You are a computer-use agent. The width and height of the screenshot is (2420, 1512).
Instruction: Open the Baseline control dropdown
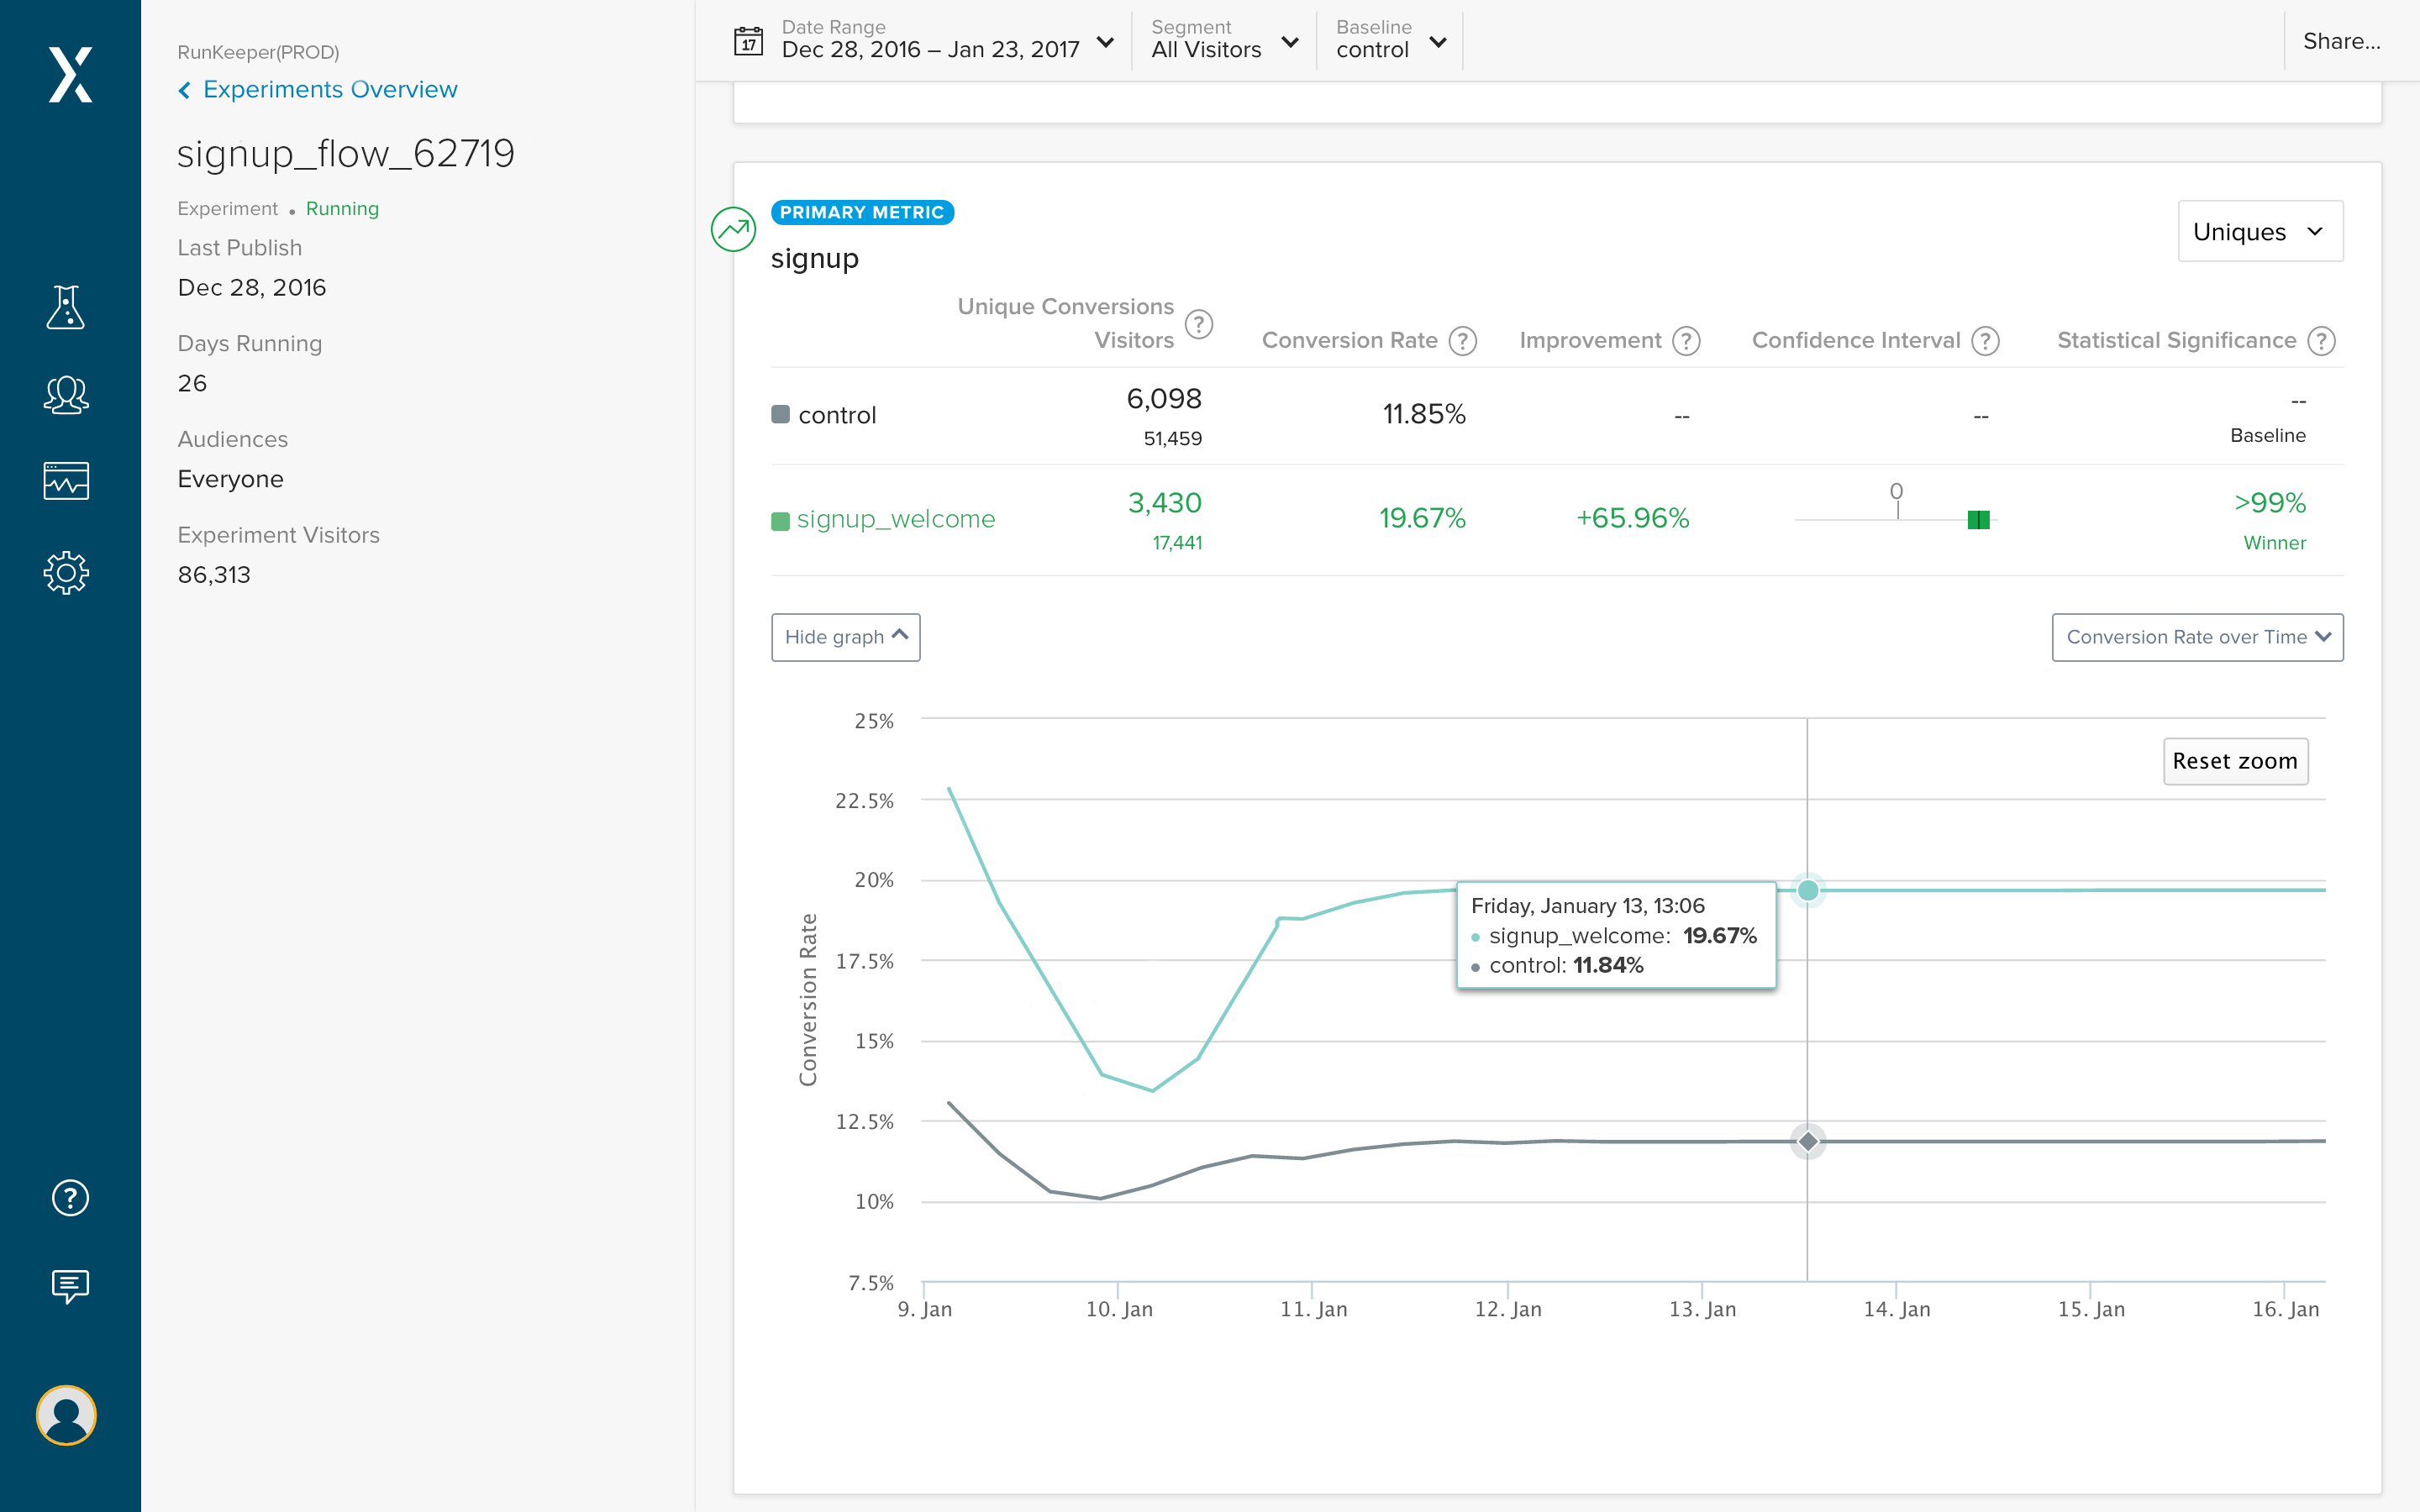click(1390, 41)
